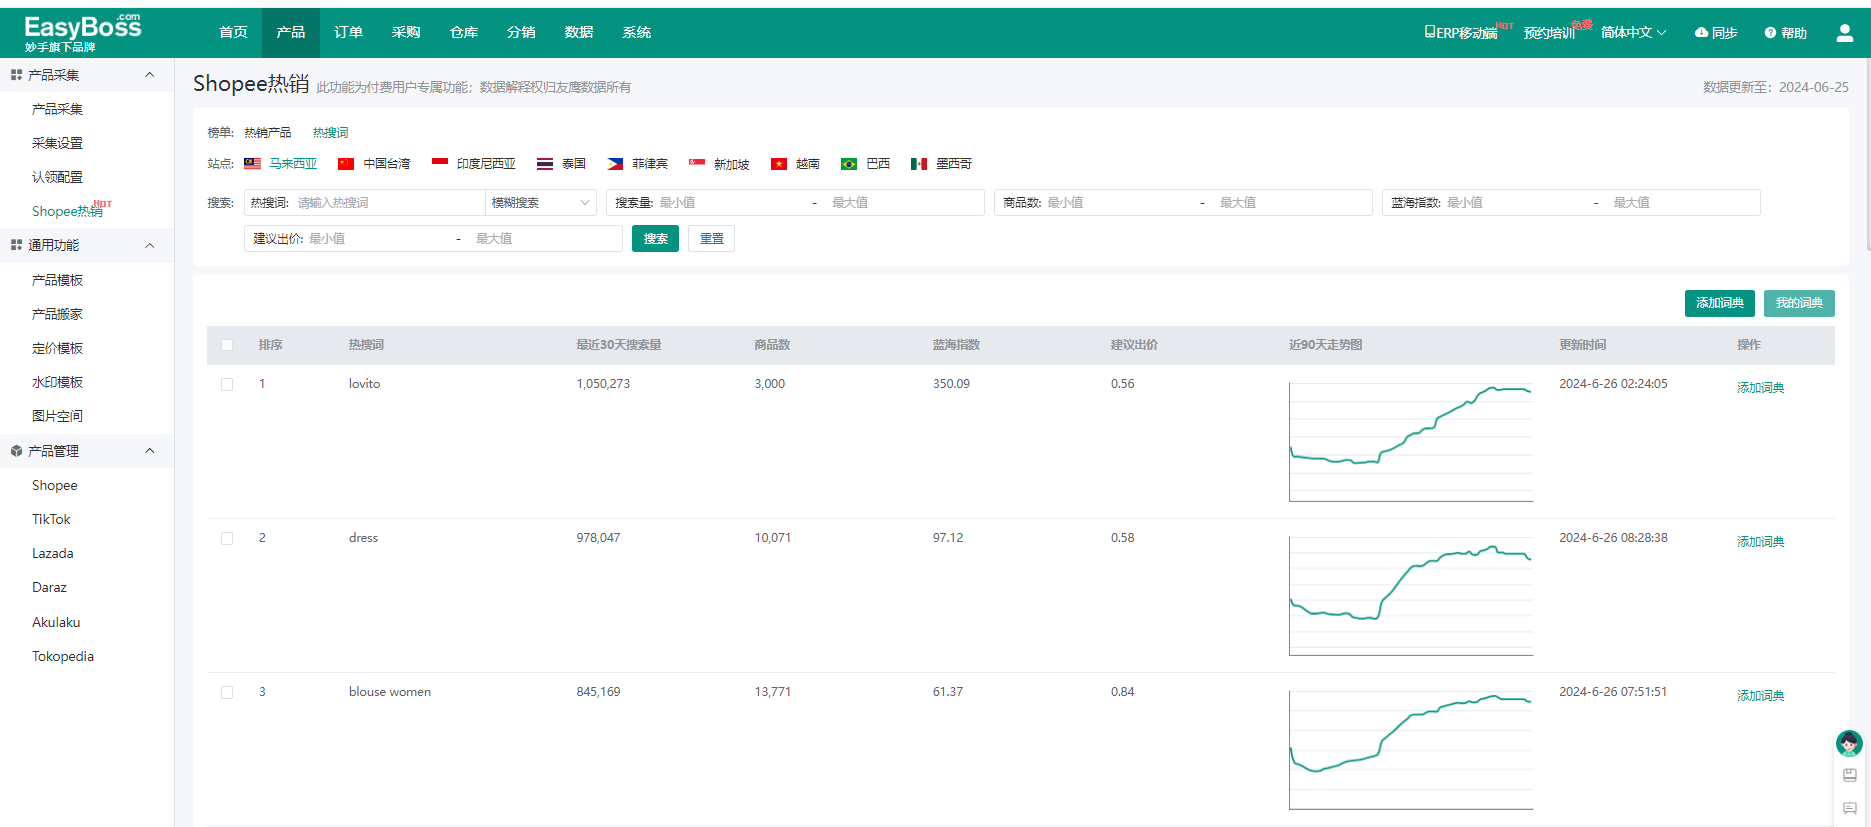Open the 首页 top menu

[233, 33]
